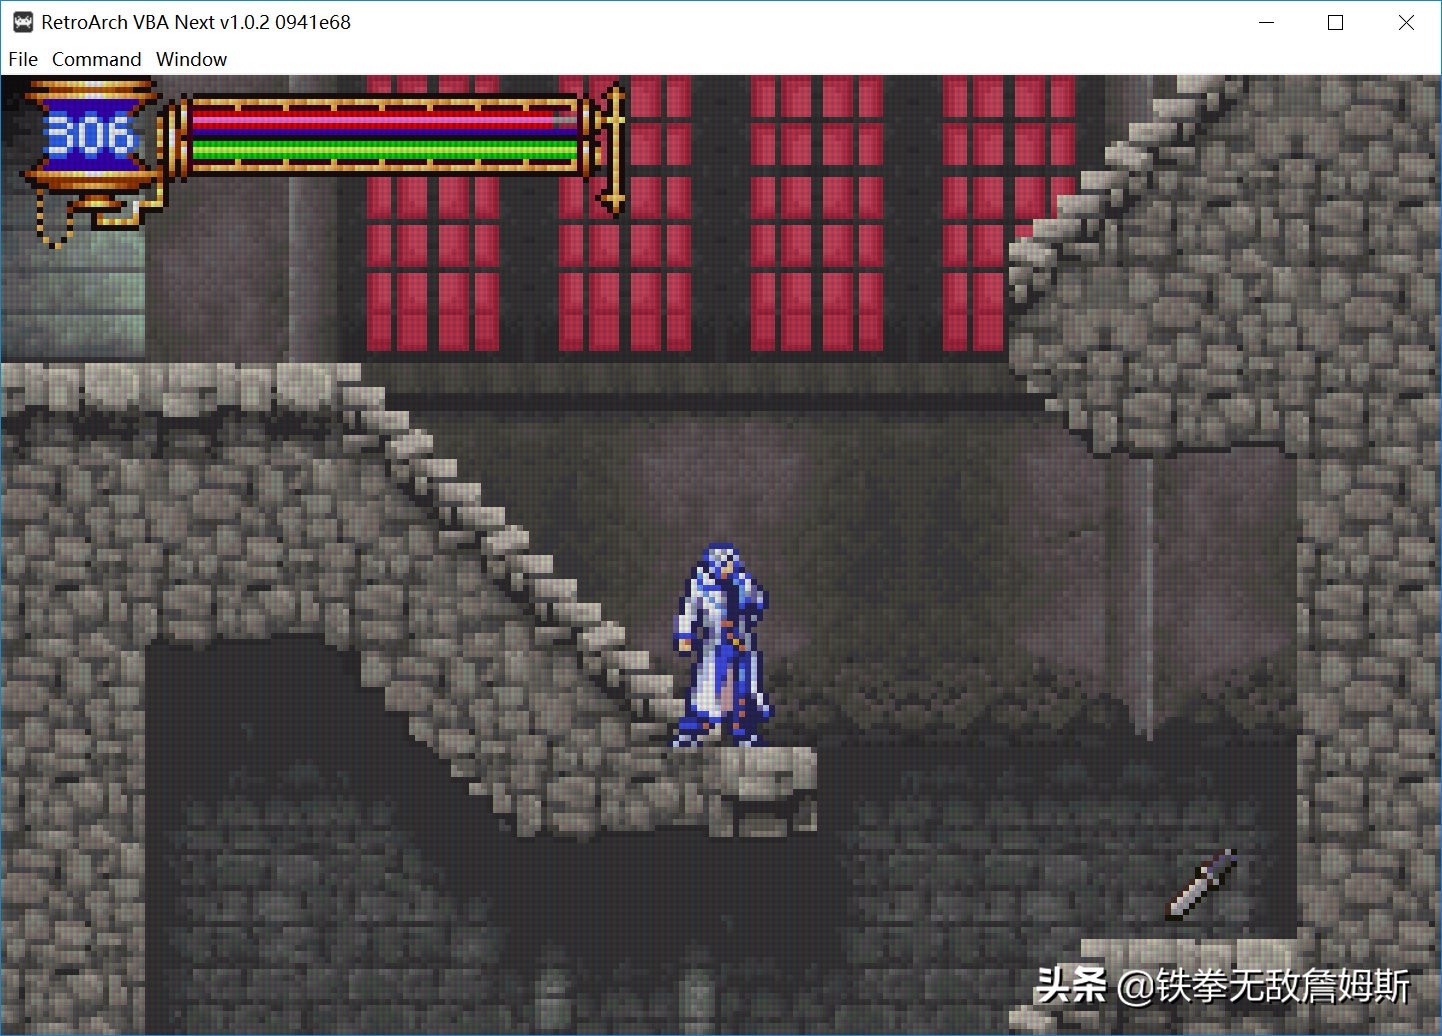
Task: Click the window title 'RetroArch VBA Next v1.0.2 0941e68'
Action: pyautogui.click(x=196, y=22)
